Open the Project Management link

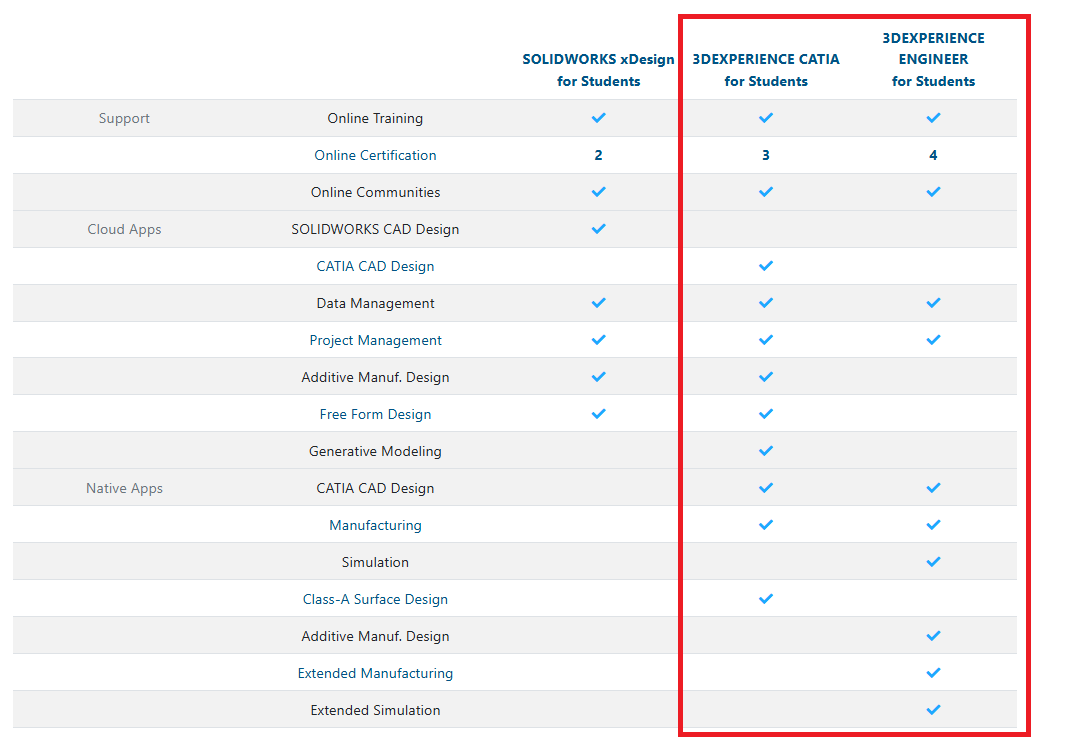coord(375,340)
